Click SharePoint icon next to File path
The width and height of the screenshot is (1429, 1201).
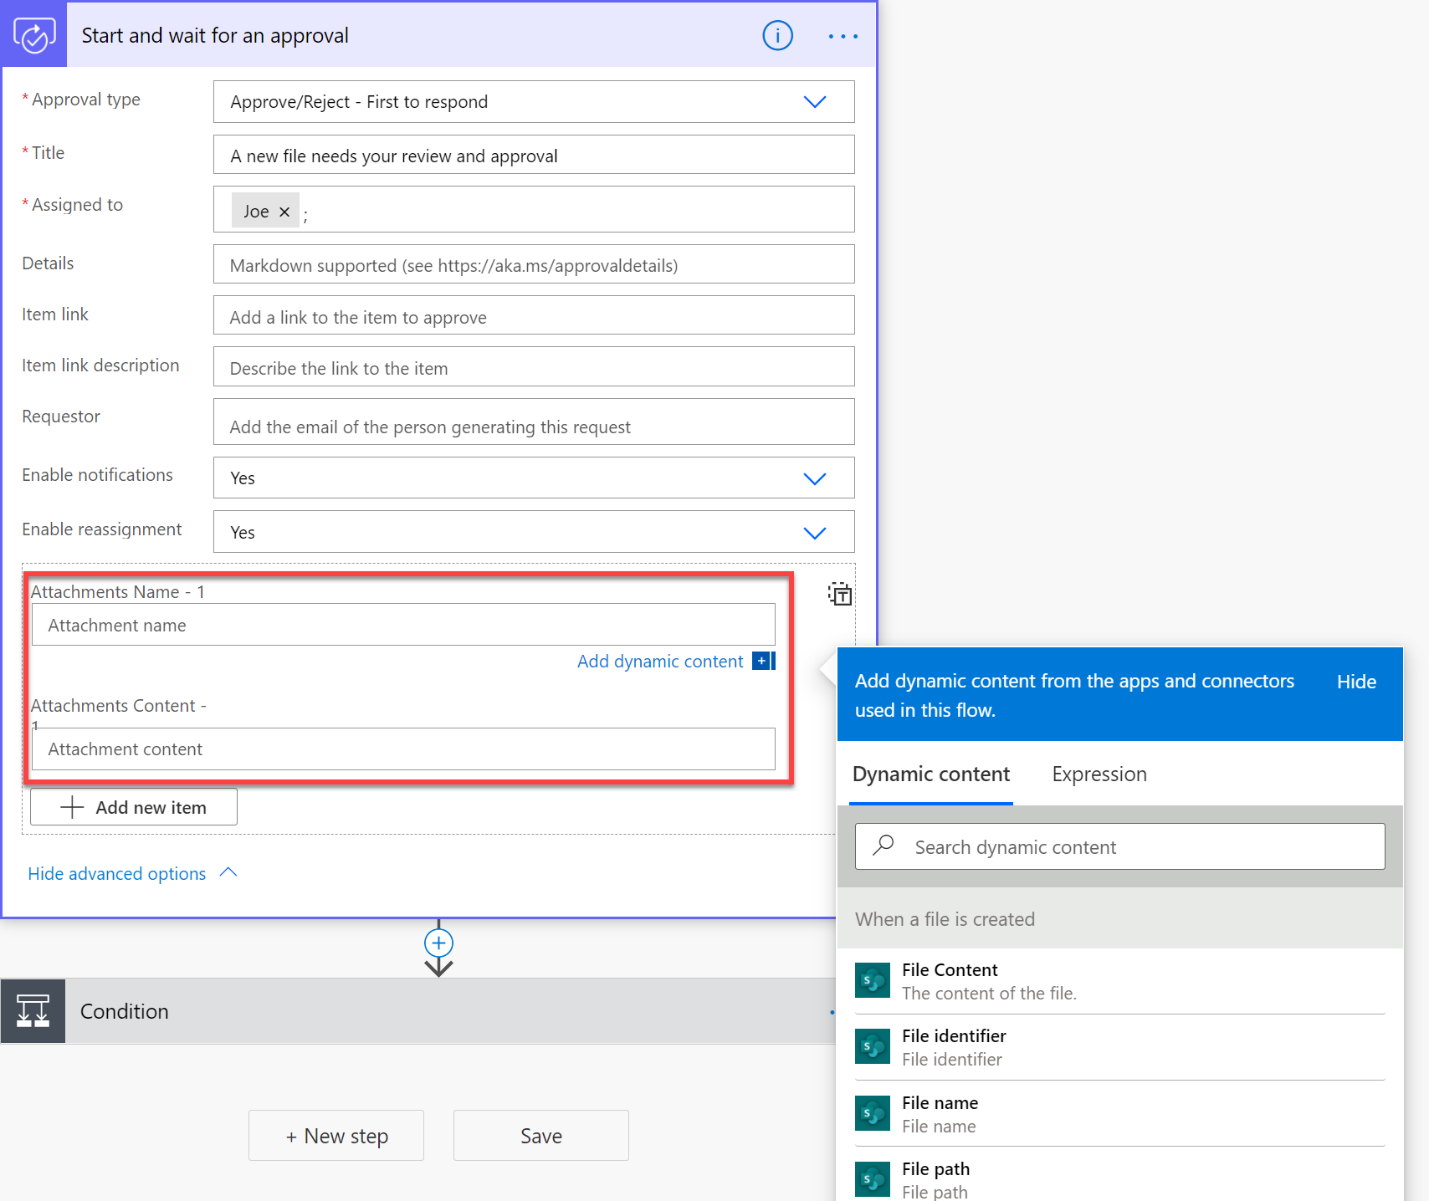pos(873,1180)
